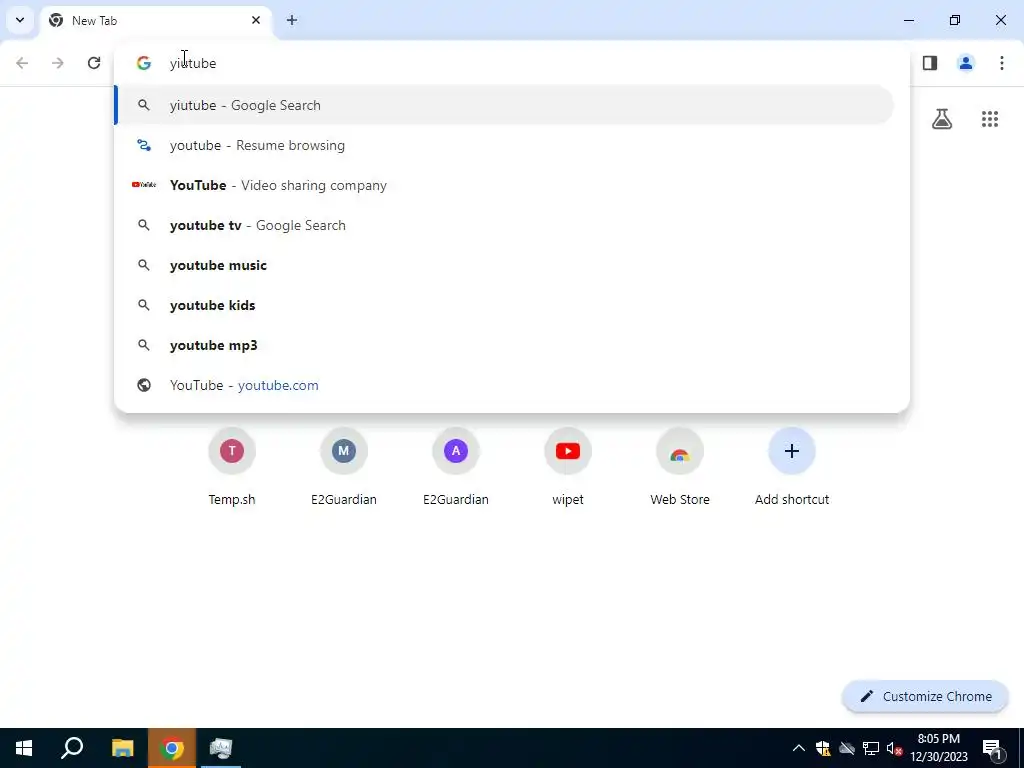Focus the address bar text yiutube
Viewport: 1024px width, 768px height.
(x=193, y=63)
